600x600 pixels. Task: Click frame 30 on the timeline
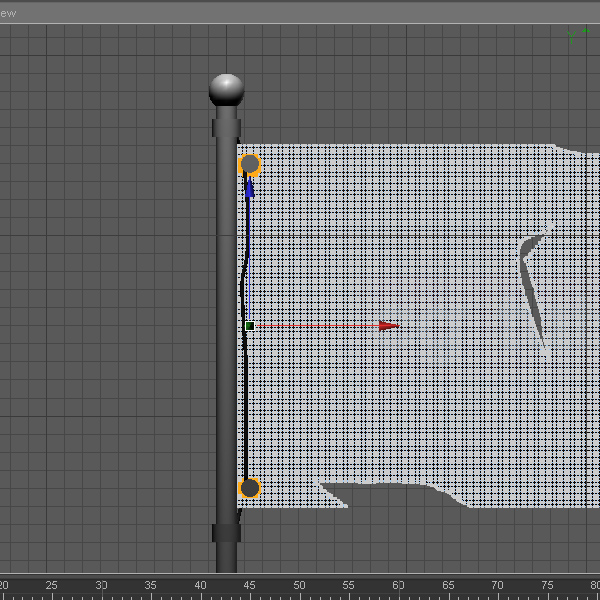[101, 585]
